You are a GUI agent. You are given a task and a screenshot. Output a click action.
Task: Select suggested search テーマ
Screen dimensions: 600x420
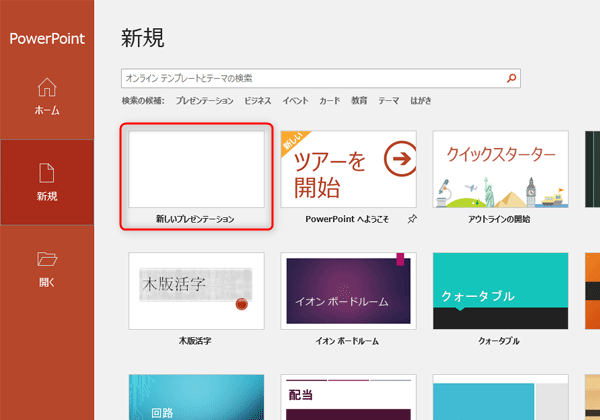[x=388, y=101]
